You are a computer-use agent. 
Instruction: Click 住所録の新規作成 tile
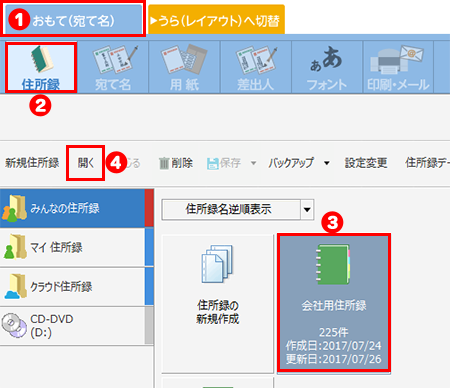pos(217,303)
